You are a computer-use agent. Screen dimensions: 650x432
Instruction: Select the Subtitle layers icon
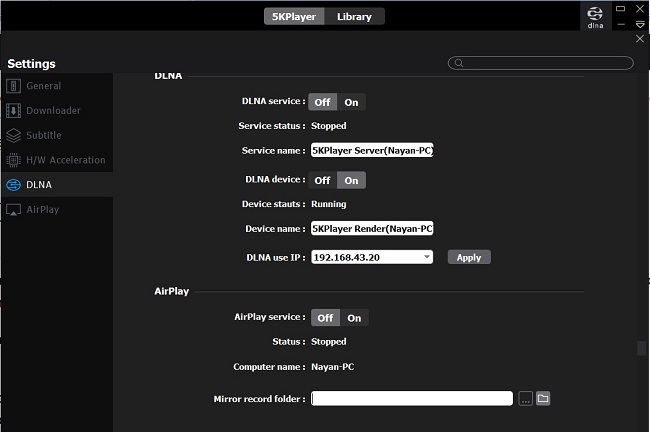coord(13,135)
